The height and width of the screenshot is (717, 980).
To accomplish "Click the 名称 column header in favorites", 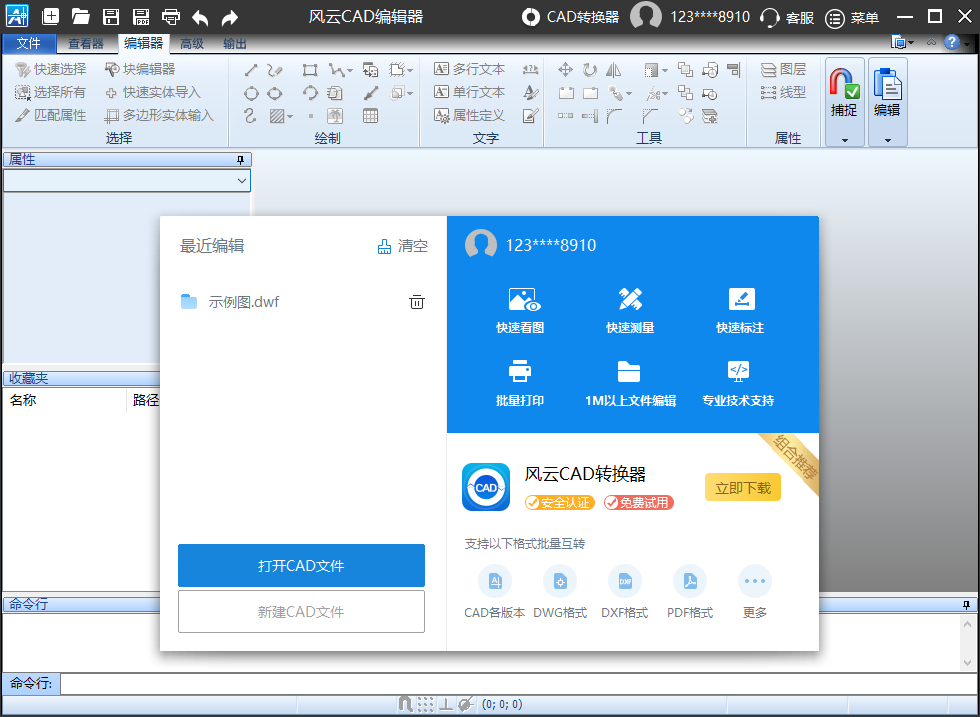I will pos(23,401).
